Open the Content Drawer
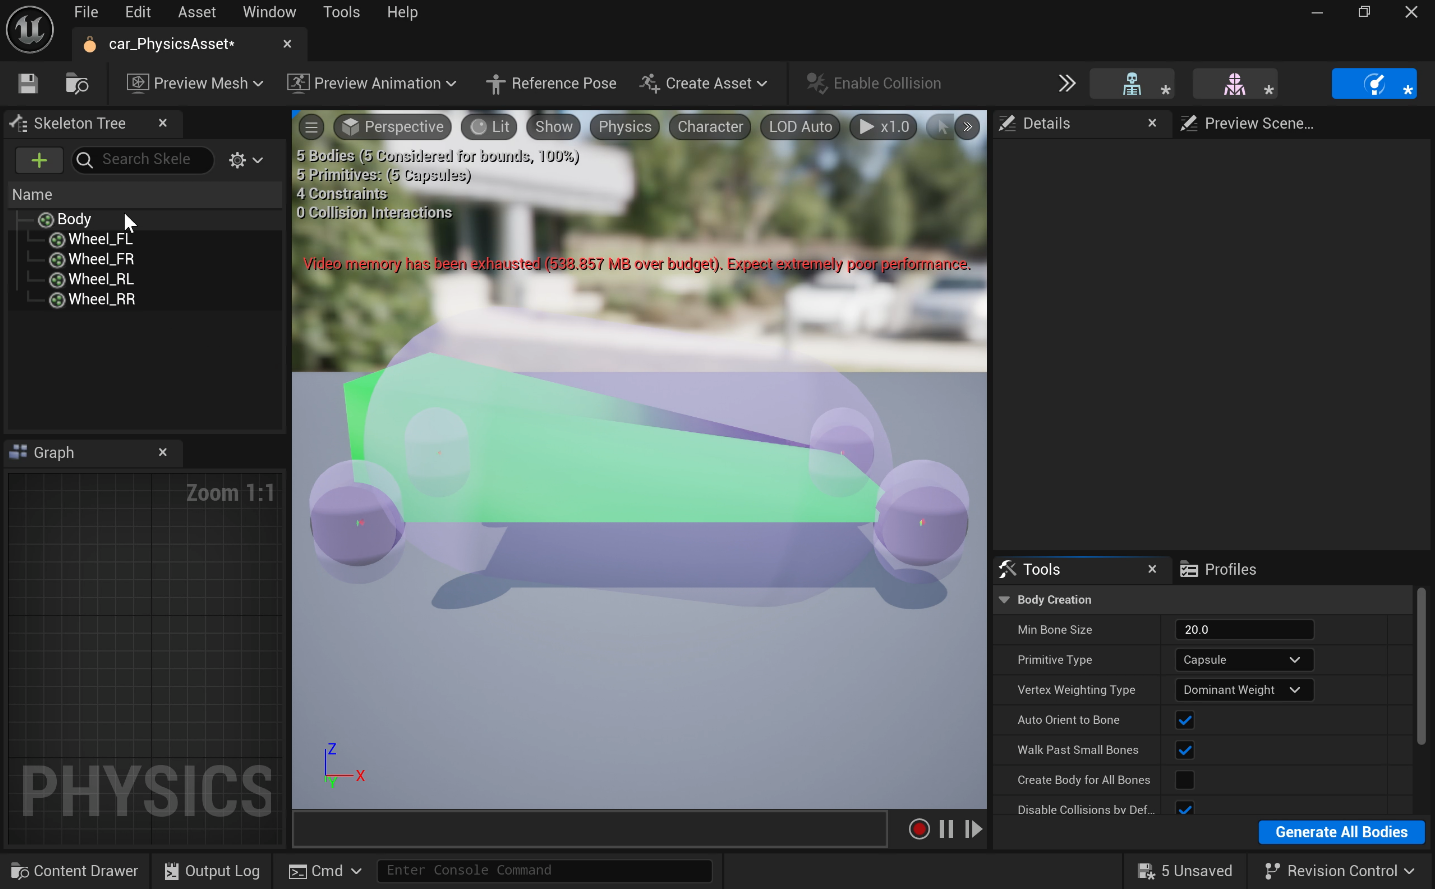This screenshot has height=890, width=1436. 75,871
